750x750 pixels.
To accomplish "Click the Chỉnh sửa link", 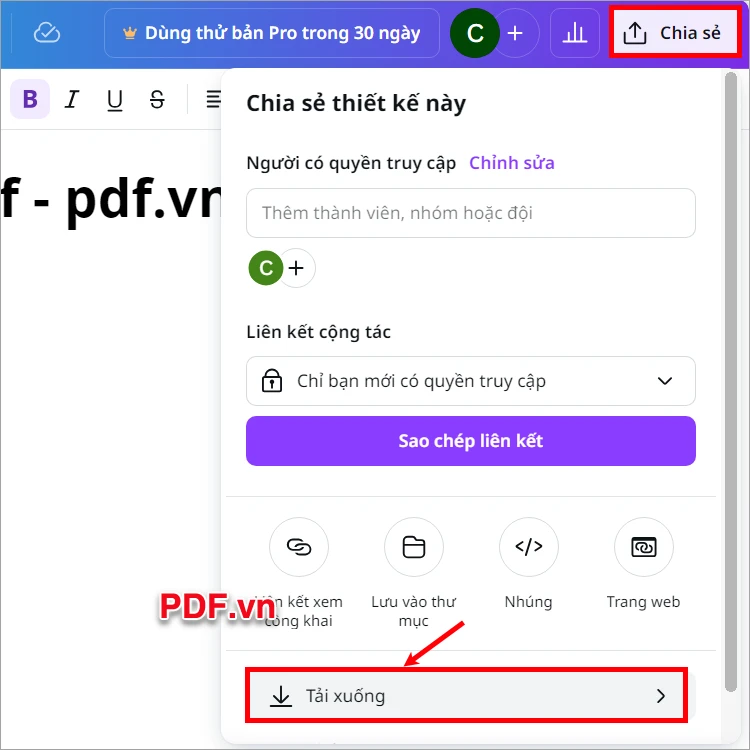I will (512, 163).
